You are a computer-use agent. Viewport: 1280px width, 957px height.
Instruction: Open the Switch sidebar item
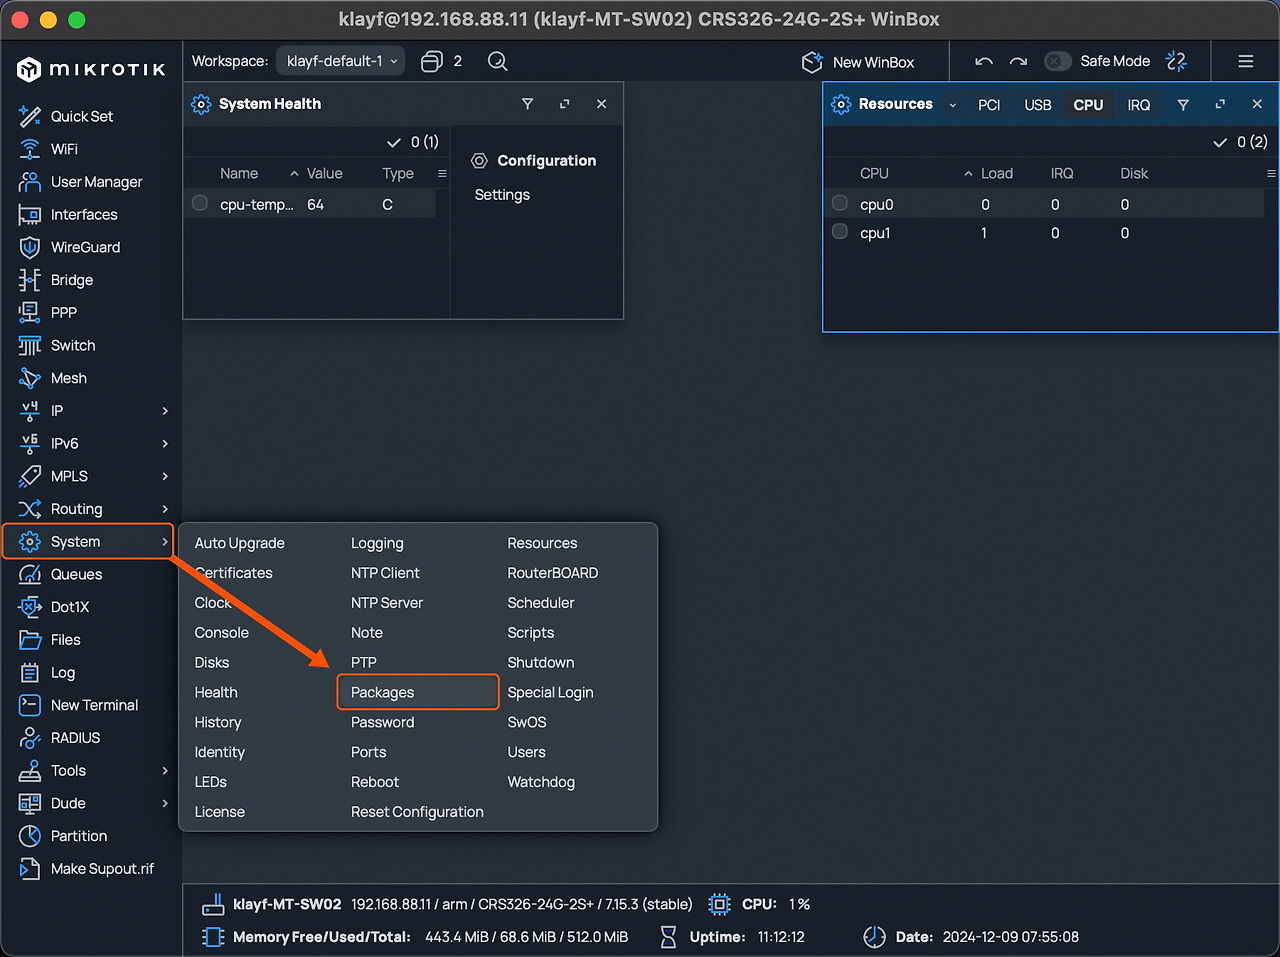tap(73, 345)
